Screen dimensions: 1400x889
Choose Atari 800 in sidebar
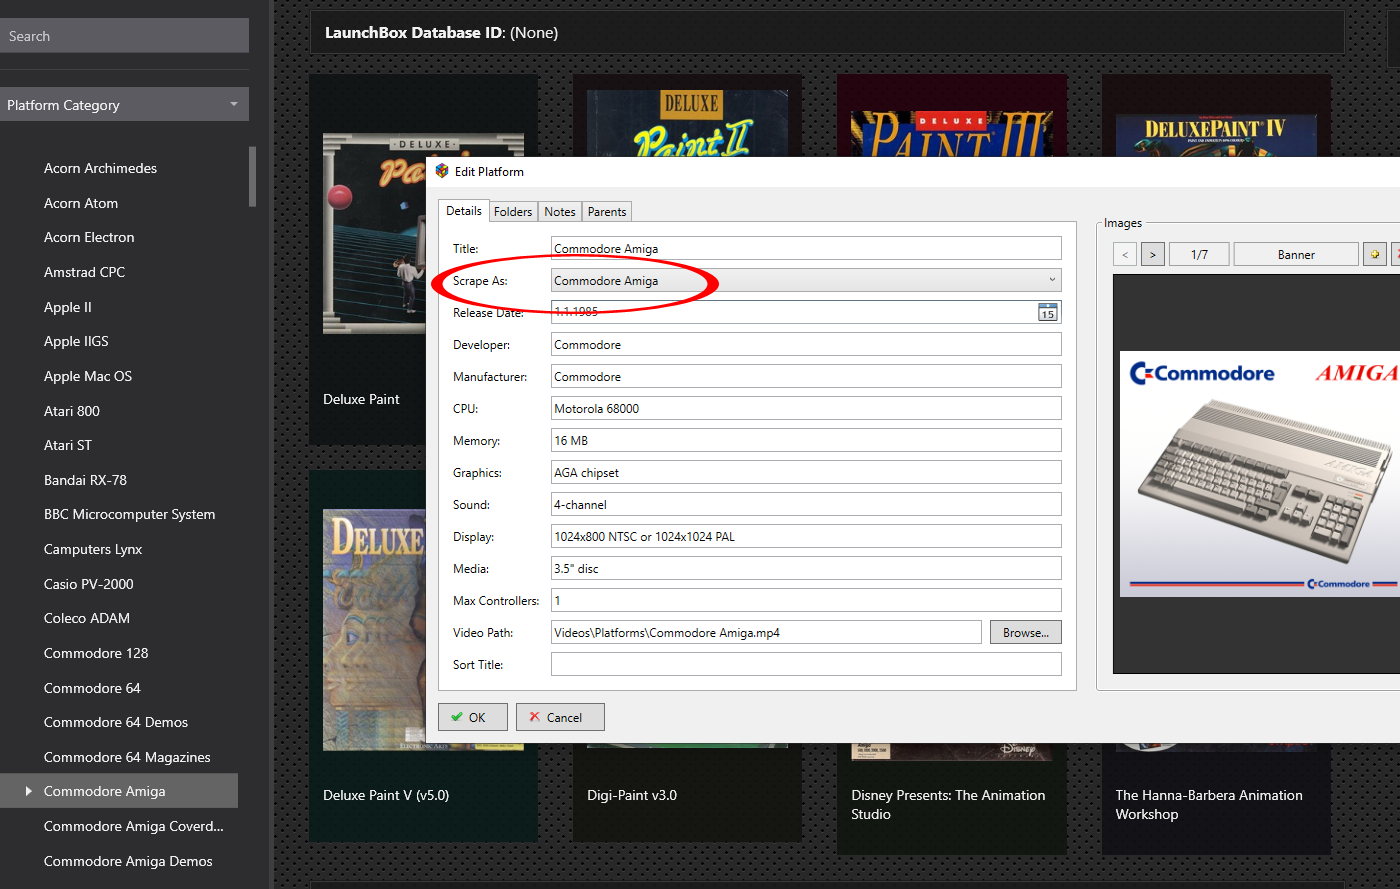click(x=72, y=411)
